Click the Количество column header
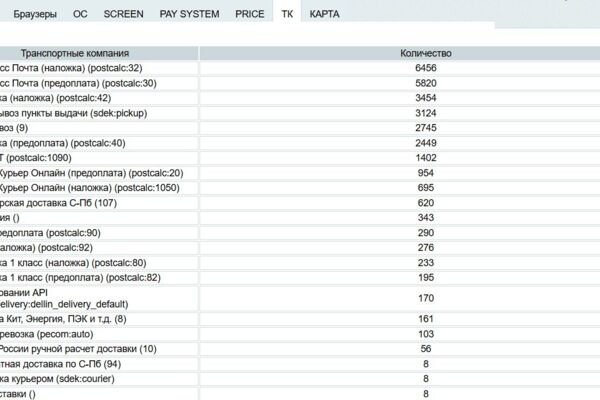This screenshot has width=600, height=400. point(426,53)
